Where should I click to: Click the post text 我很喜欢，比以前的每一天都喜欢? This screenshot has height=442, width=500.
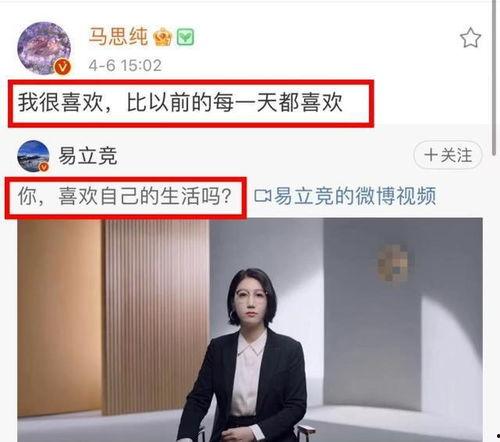tap(180, 103)
